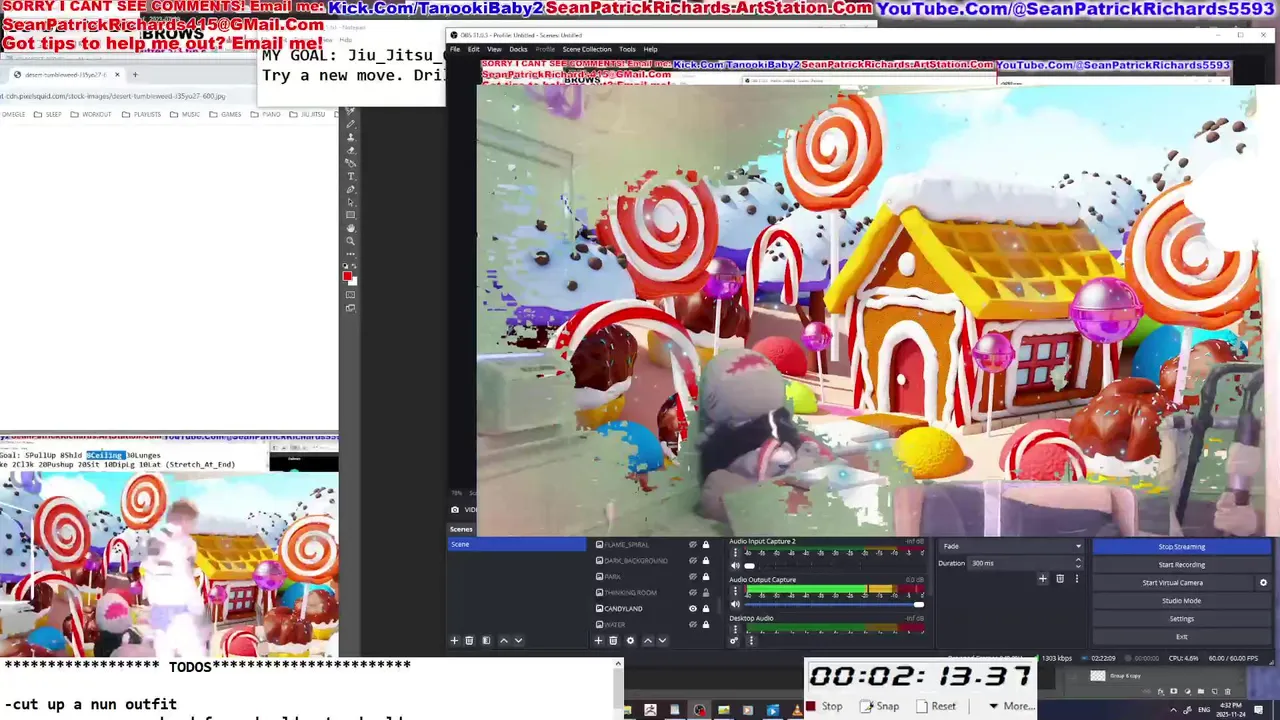Select the Pen tool in Photoshop toolbar
This screenshot has height=720, width=1280.
pos(350,189)
